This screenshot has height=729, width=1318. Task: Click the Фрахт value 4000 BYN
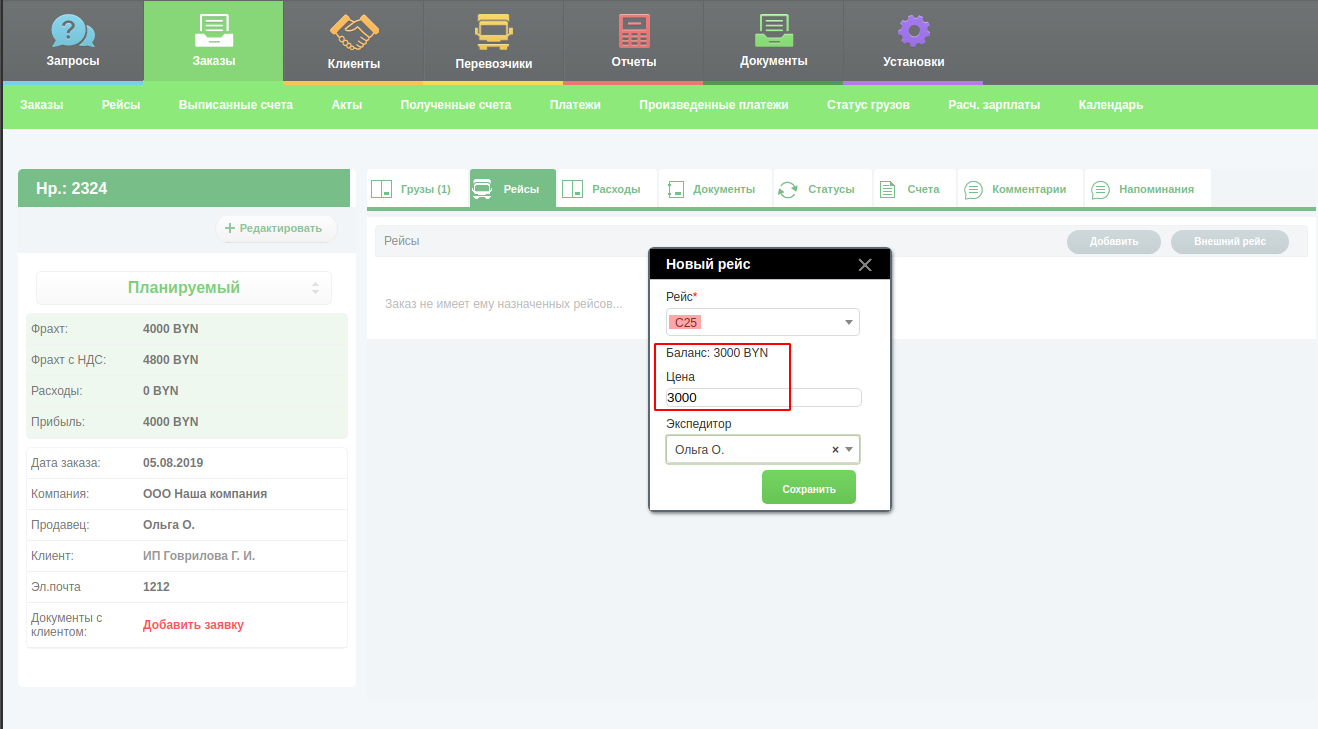[x=171, y=329]
